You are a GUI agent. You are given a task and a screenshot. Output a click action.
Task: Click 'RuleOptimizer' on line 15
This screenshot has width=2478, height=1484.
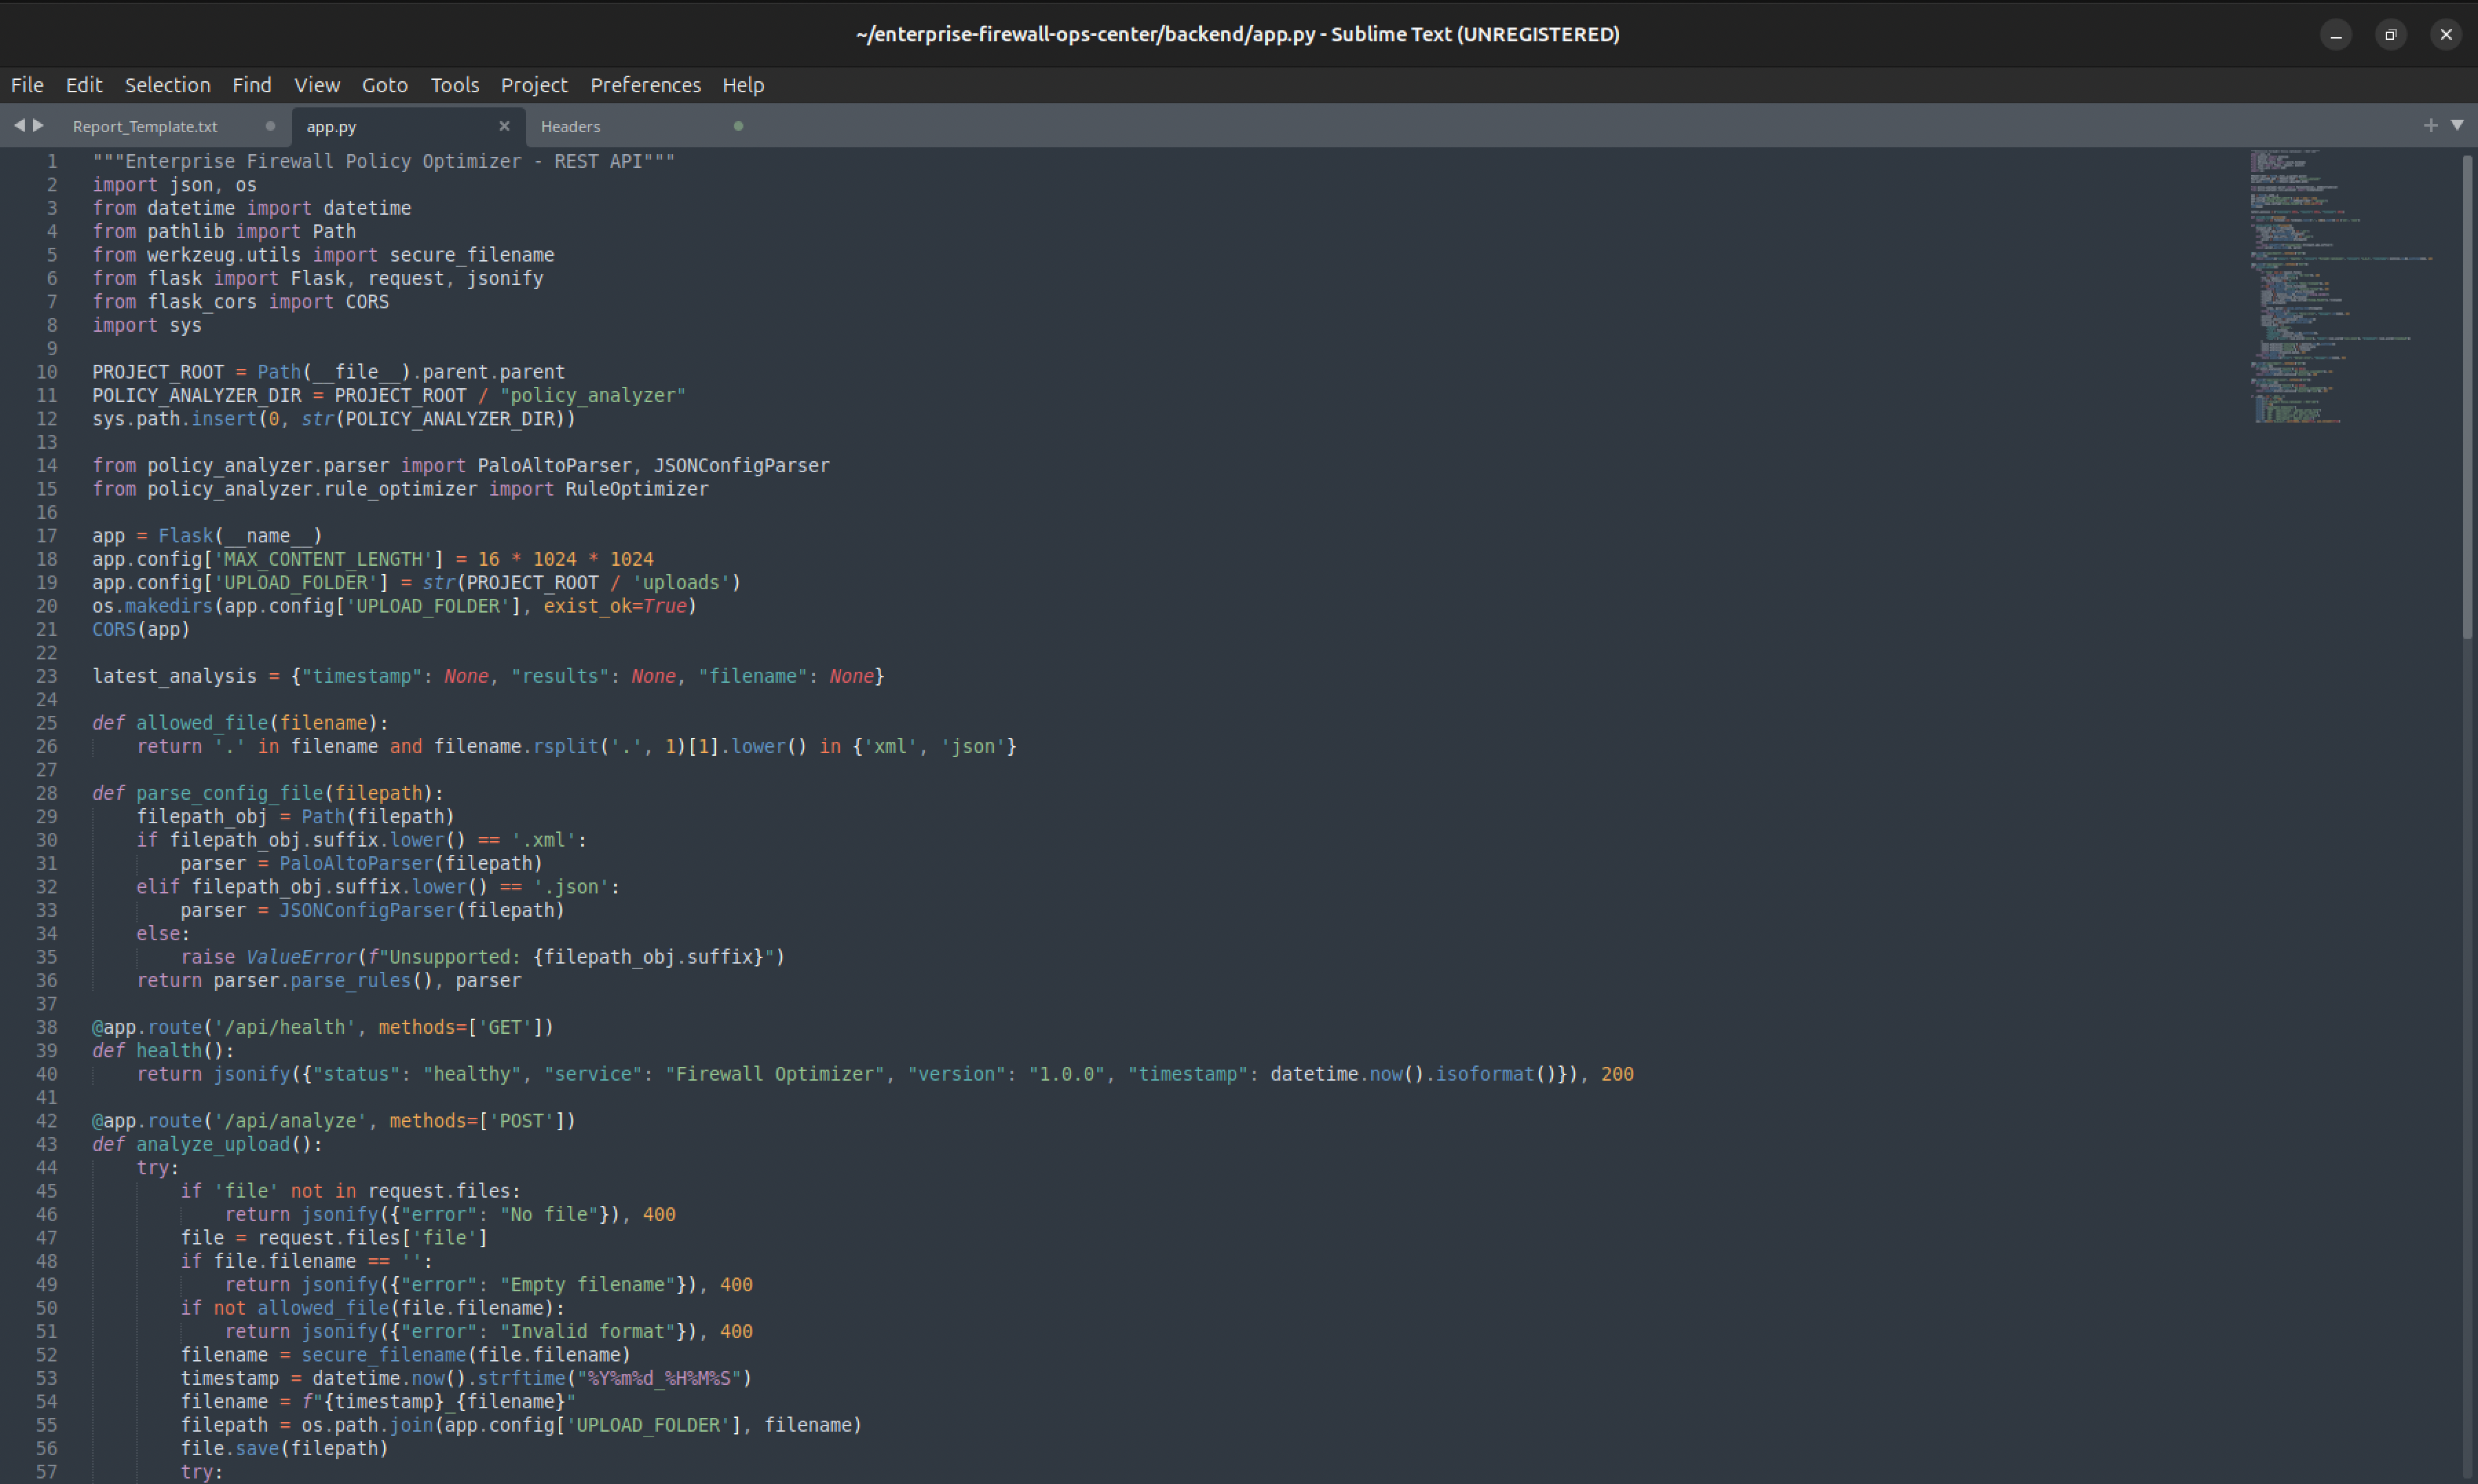coord(637,489)
